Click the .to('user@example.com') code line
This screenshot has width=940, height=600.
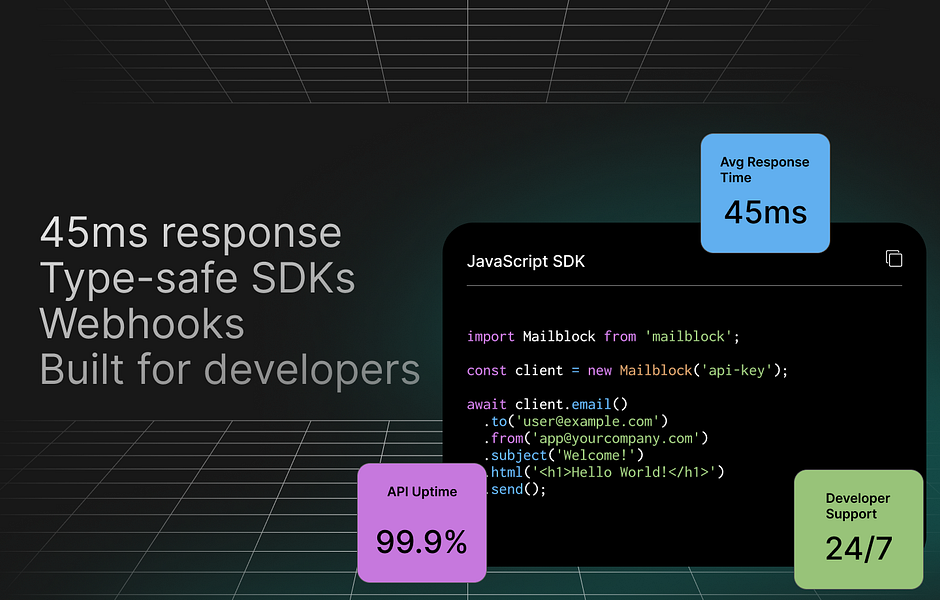576,421
